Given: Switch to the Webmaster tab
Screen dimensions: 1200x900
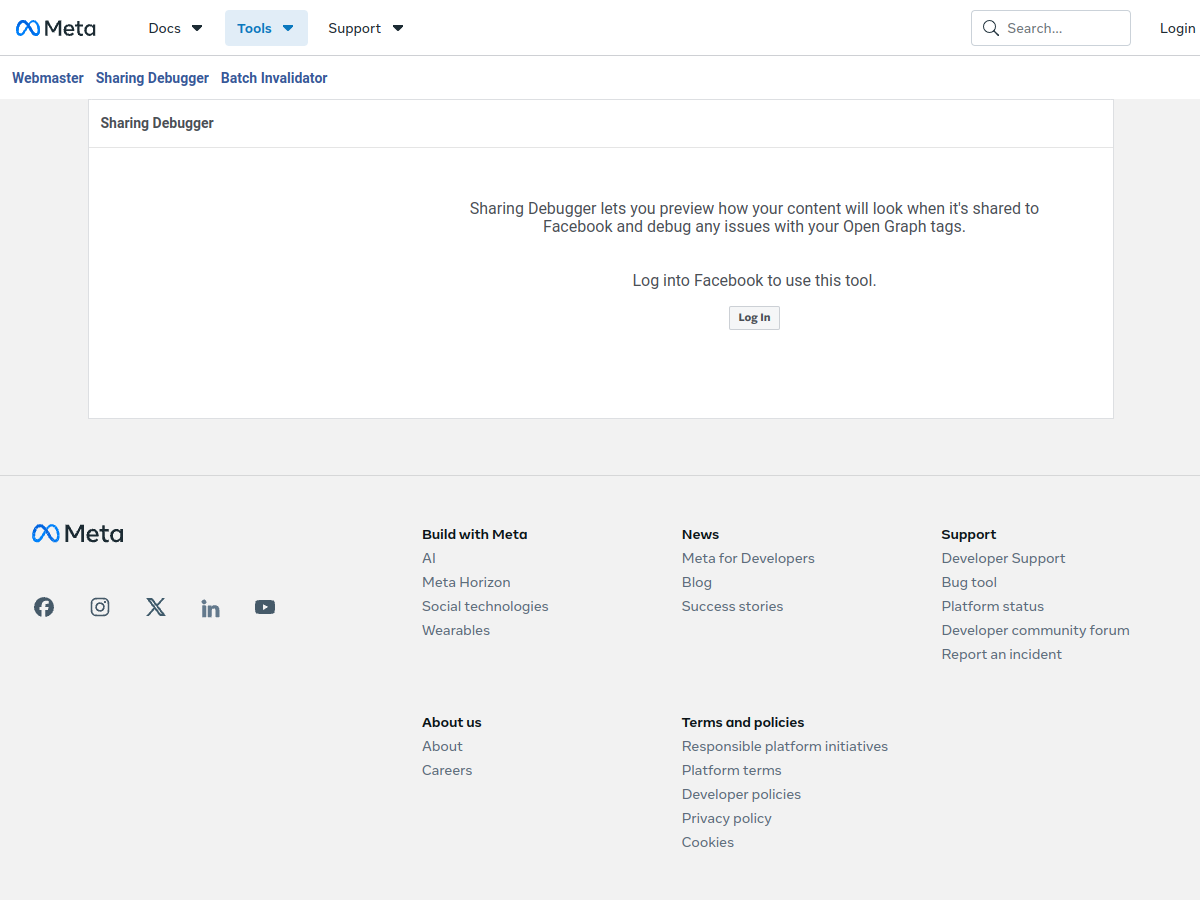Looking at the screenshot, I should (x=48, y=78).
